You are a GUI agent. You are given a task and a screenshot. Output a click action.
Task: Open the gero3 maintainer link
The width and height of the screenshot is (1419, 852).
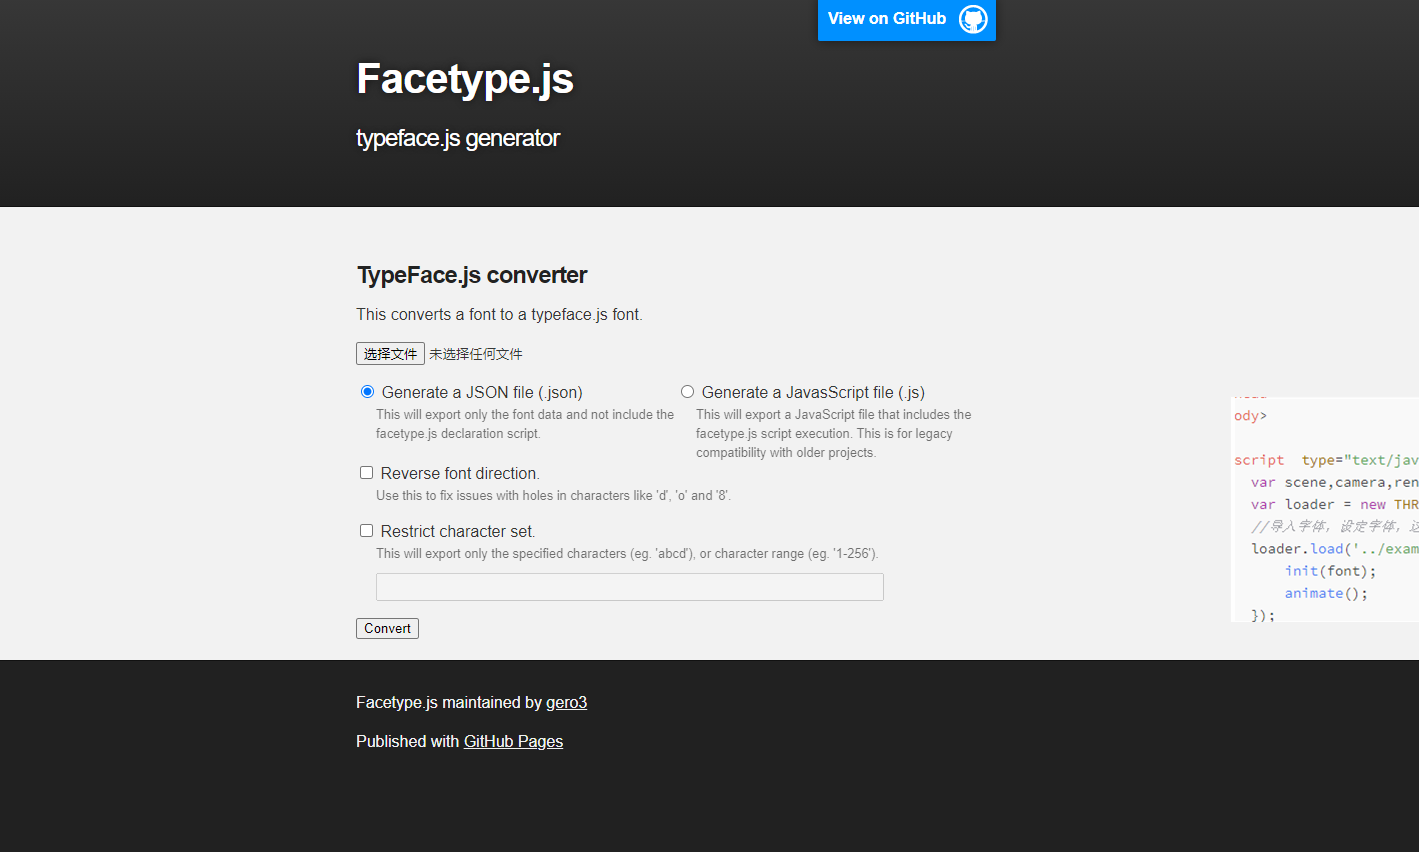coord(566,703)
